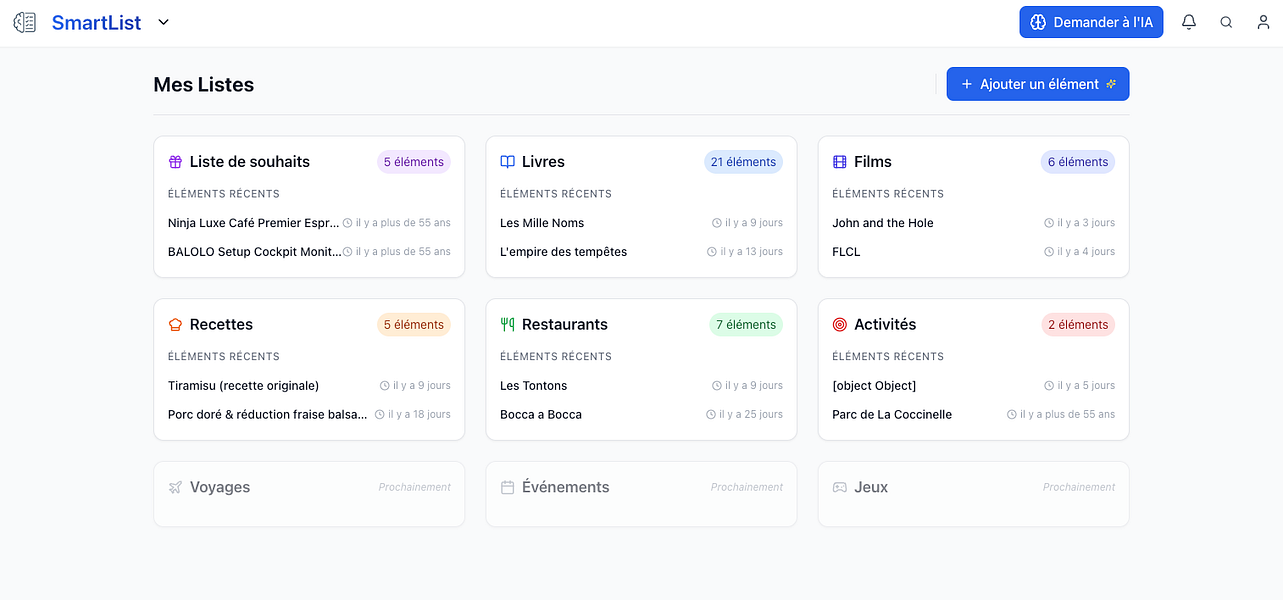Select the cutlery icon on Restaurants card

coord(506,324)
